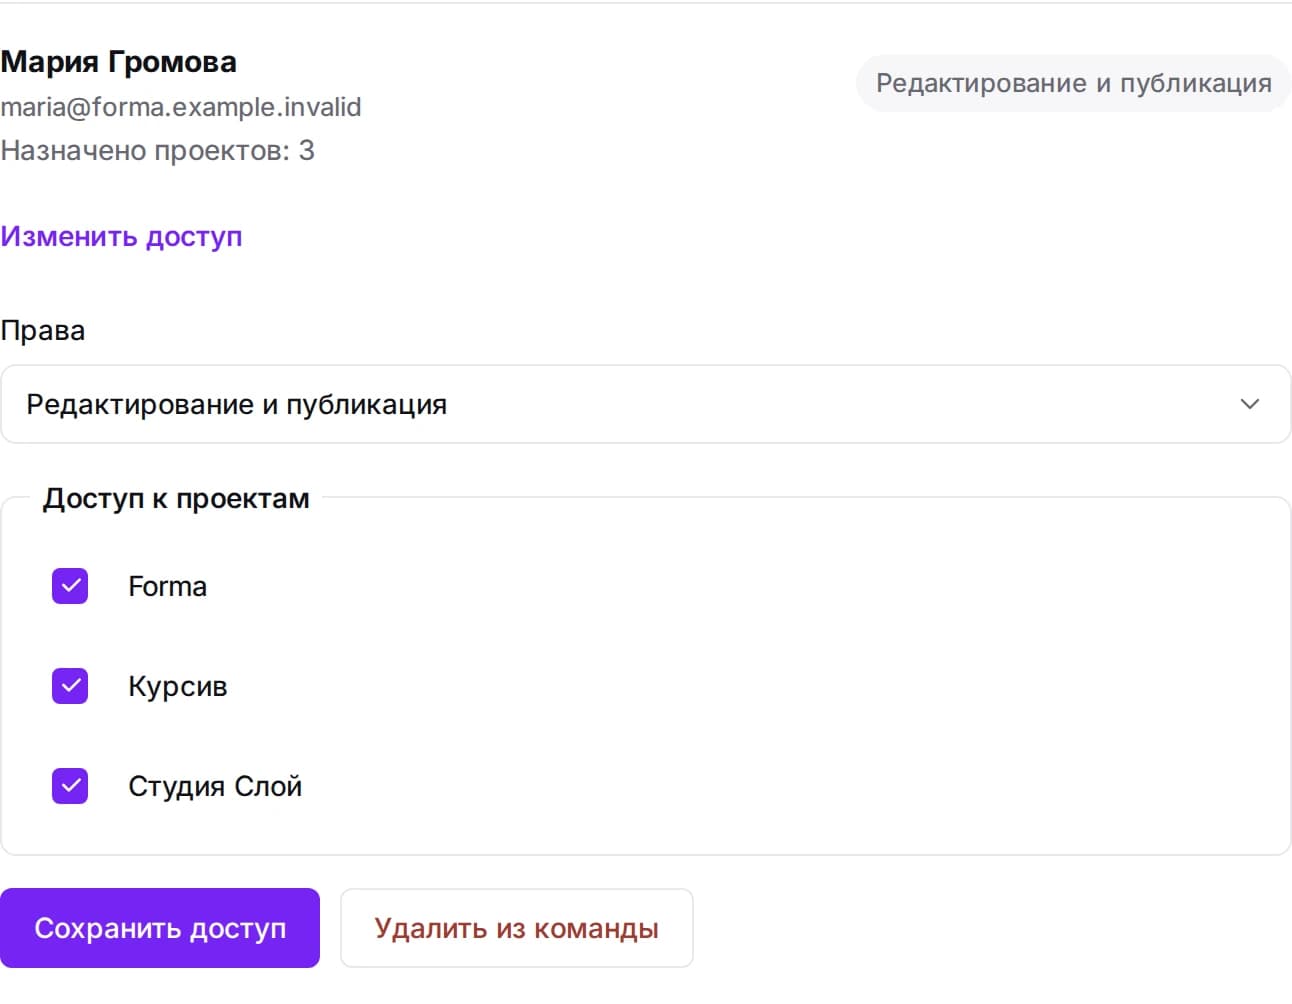Click the Доступ к проектам heading

click(176, 498)
